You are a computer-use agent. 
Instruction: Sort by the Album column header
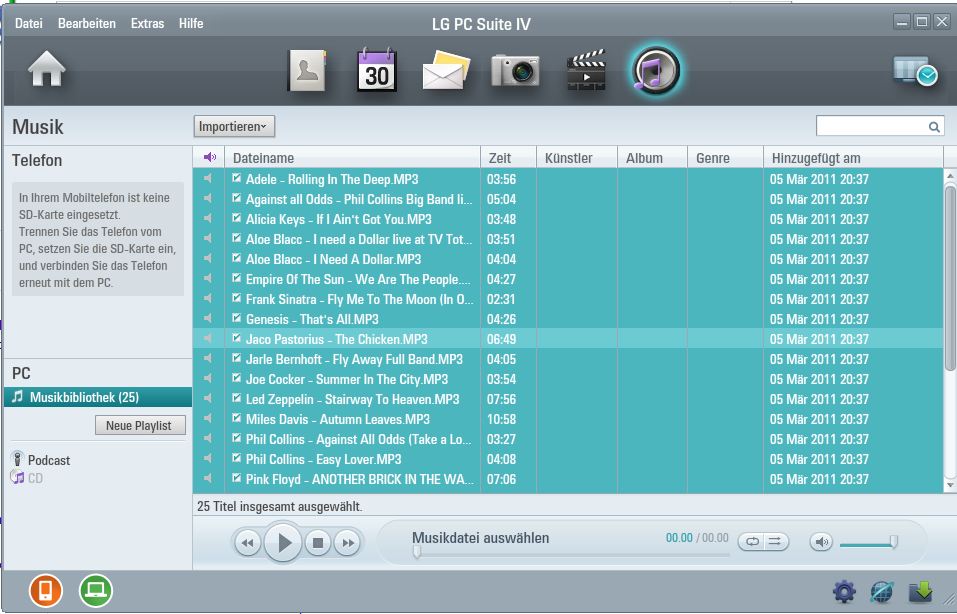click(652, 157)
